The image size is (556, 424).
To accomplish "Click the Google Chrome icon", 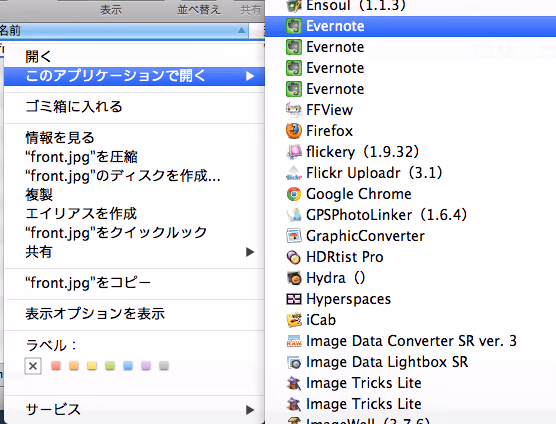I will [294, 194].
